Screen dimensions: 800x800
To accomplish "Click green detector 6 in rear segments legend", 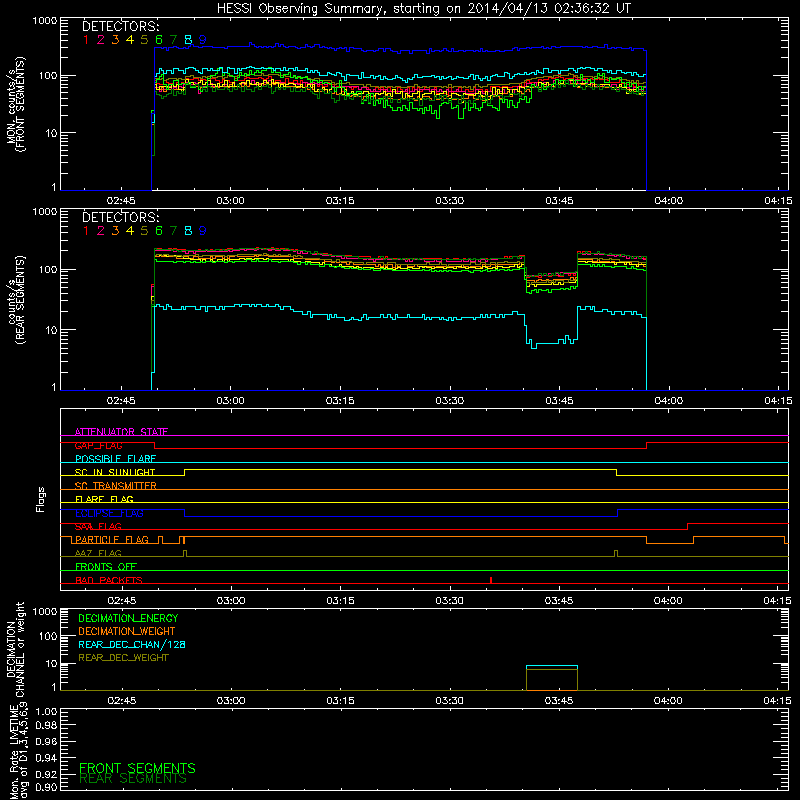I will click(159, 231).
